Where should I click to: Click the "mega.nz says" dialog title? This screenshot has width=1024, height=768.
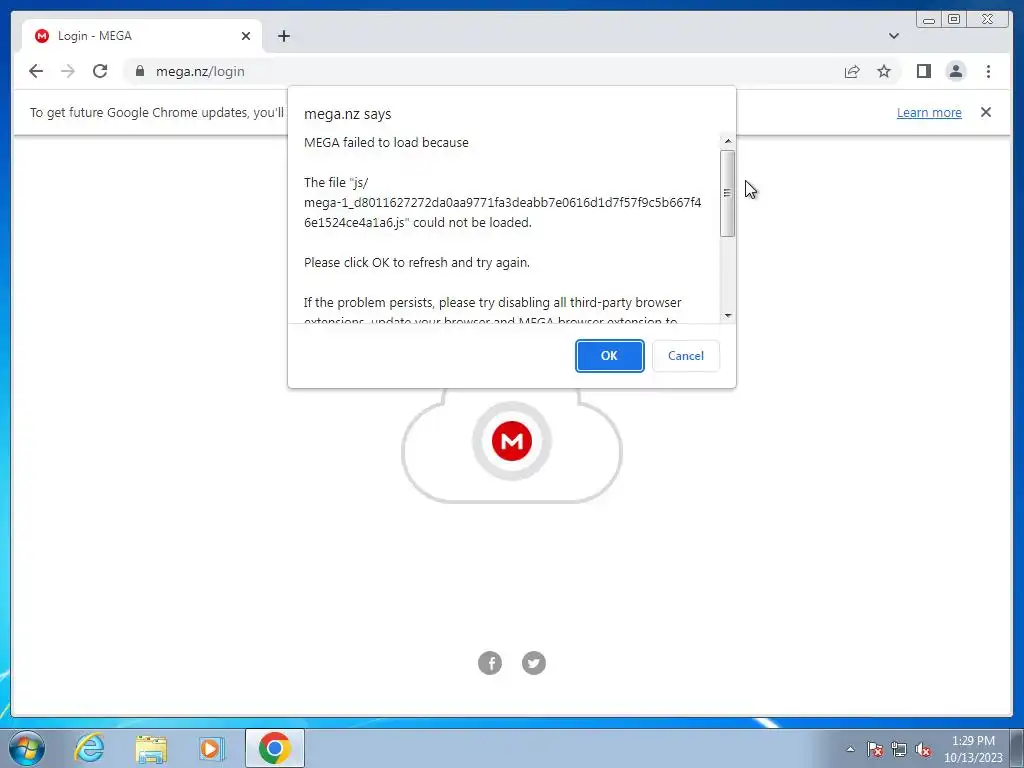click(x=347, y=114)
